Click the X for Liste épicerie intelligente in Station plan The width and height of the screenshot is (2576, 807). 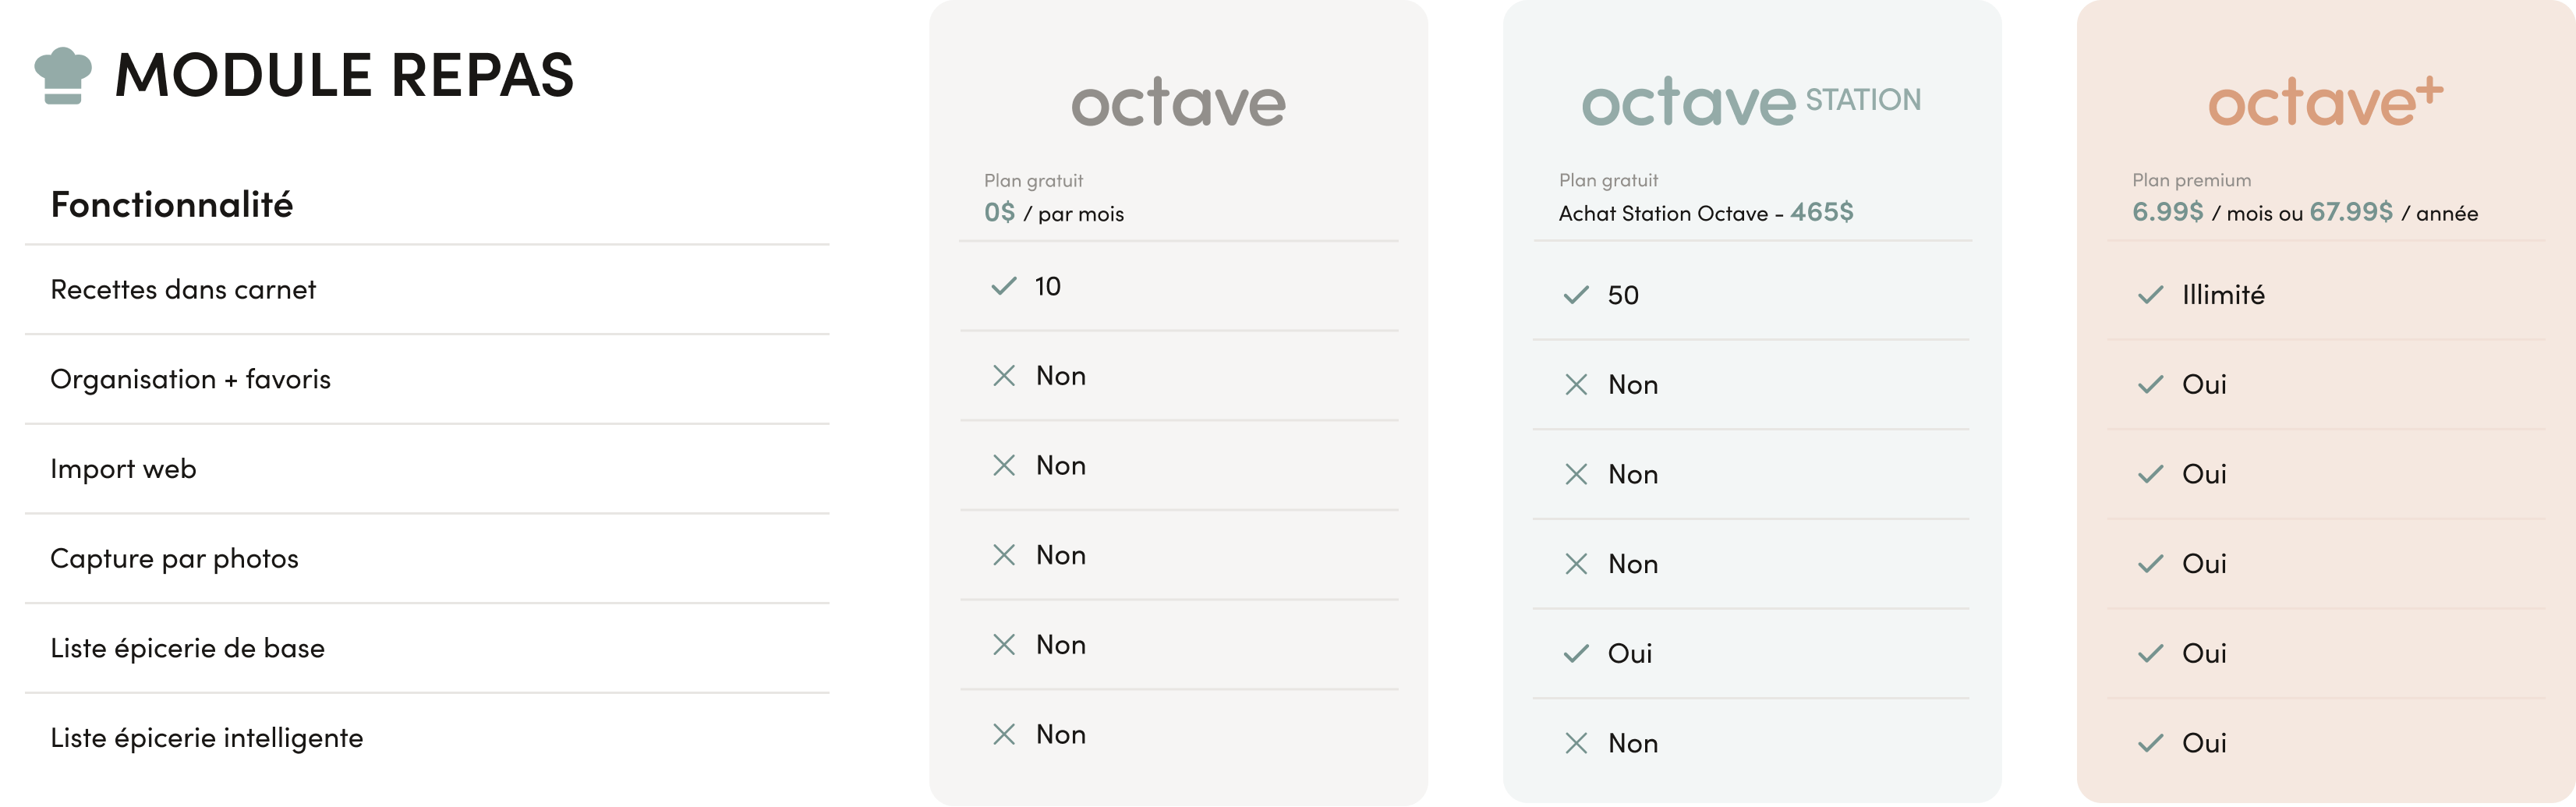(x=1576, y=743)
